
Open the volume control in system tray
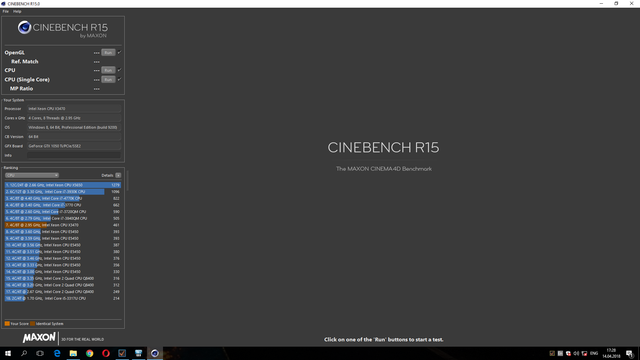576,353
